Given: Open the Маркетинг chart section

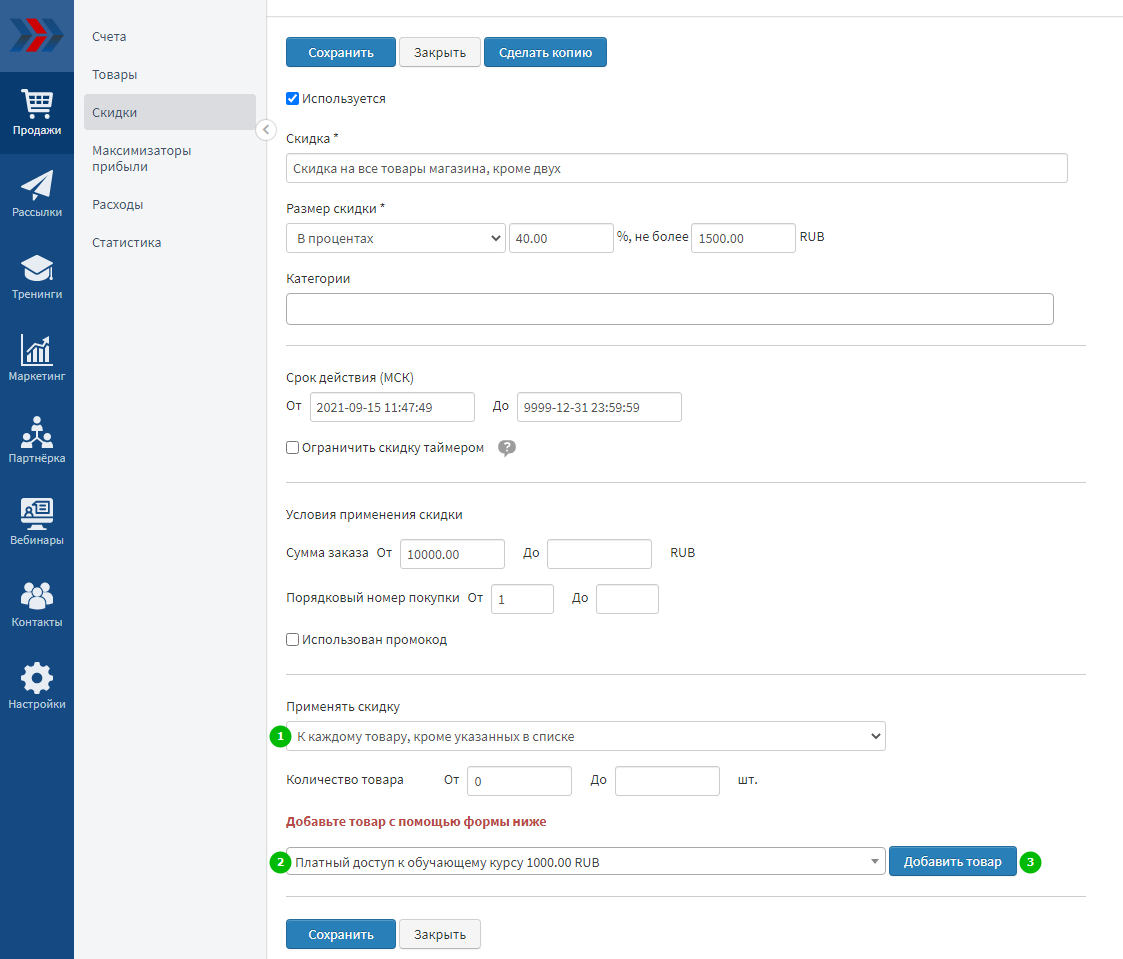Looking at the screenshot, I should pos(37,358).
